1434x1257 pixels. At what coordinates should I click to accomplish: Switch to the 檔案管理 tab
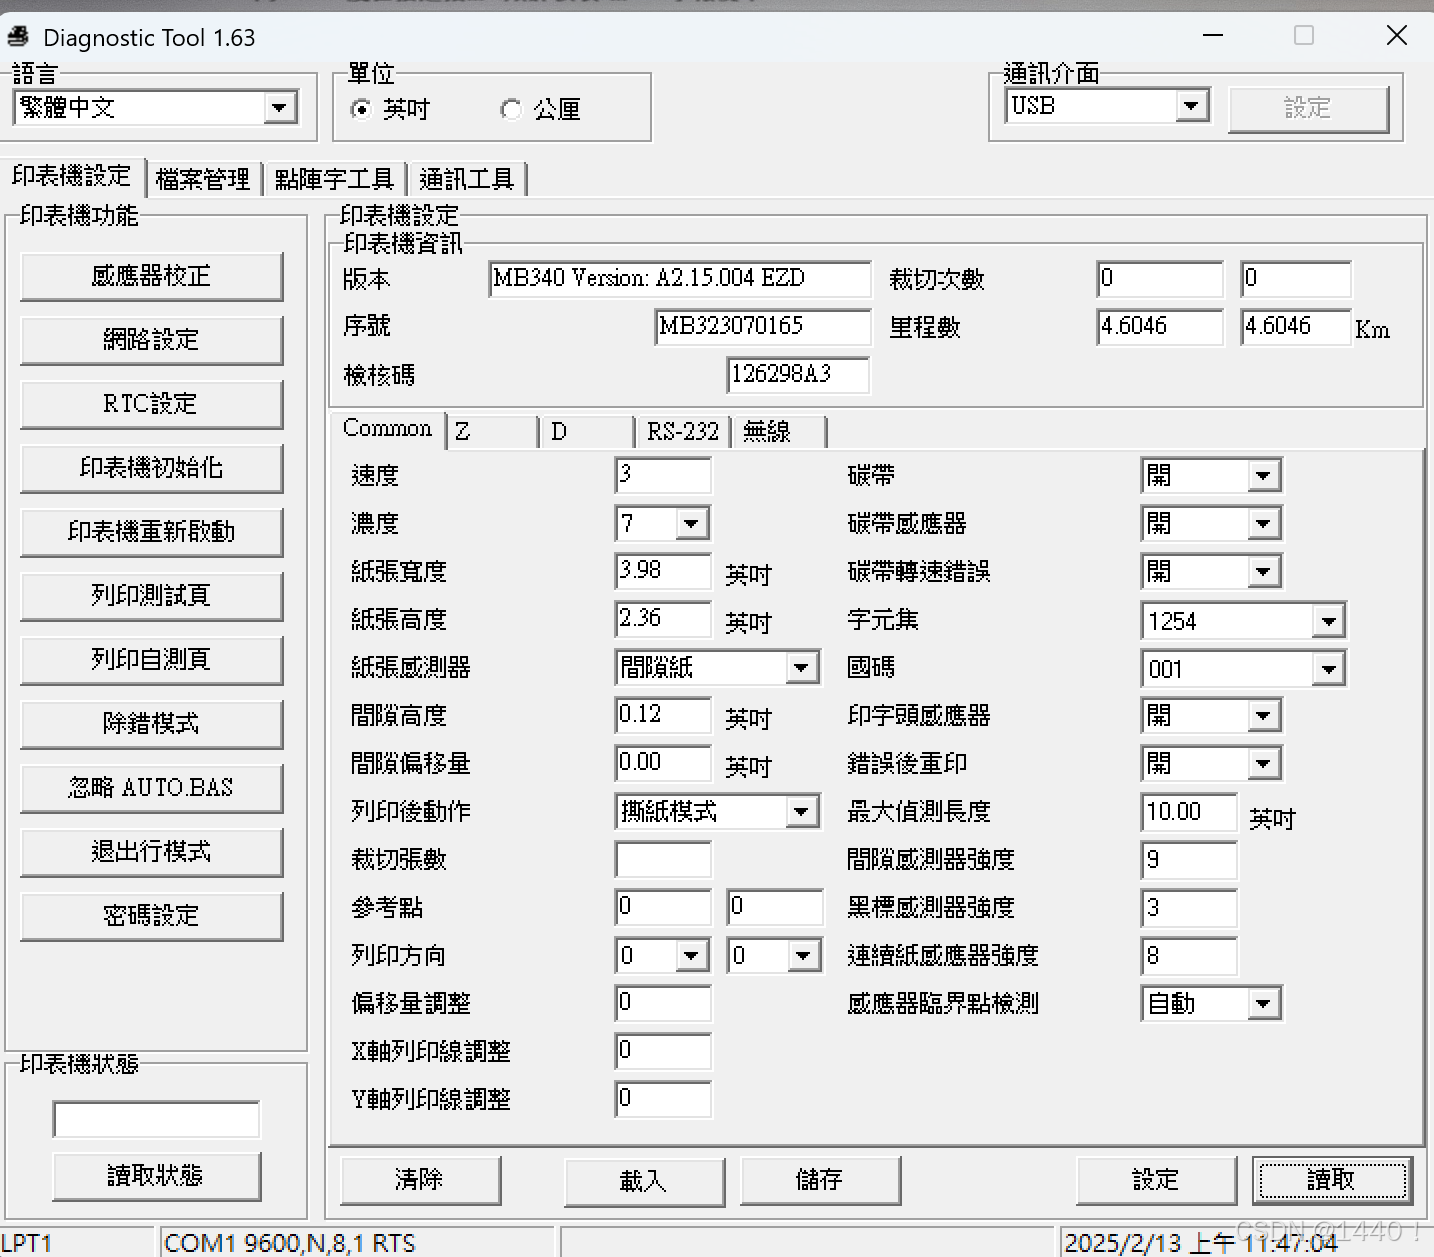click(x=203, y=178)
